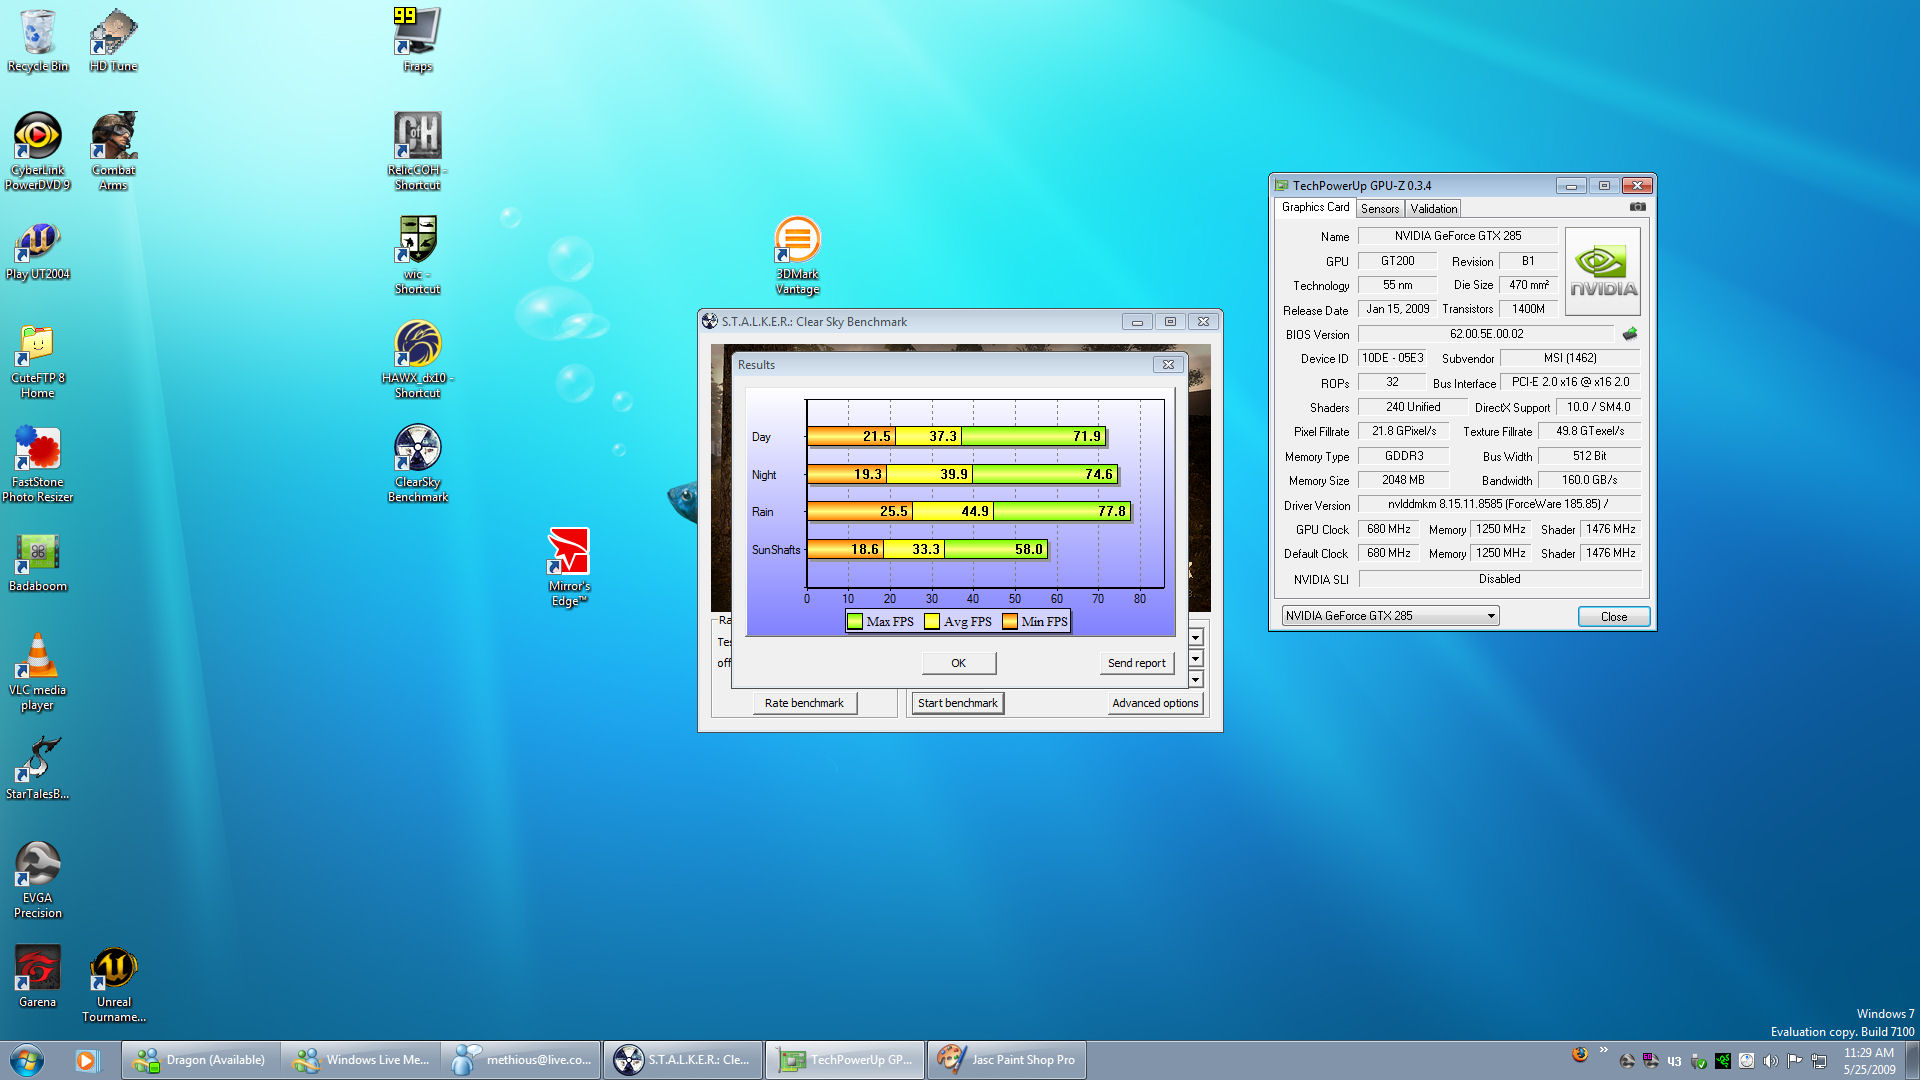Click the GPU name field NVIDIA GeForce GTX 285
1920x1080 pixels.
(x=1457, y=236)
